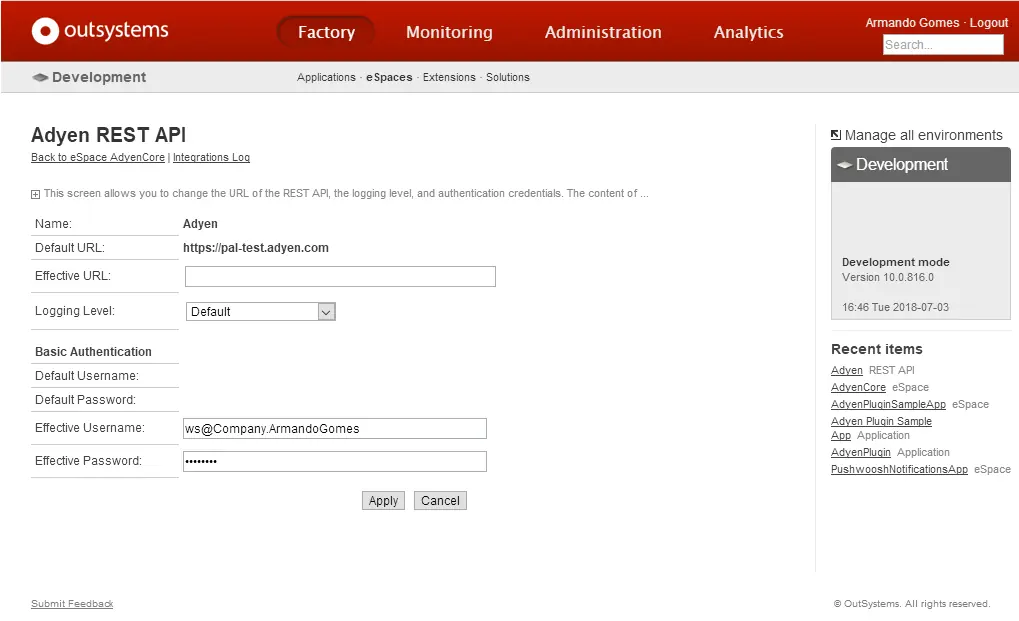Open the Logging Level dropdown
This screenshot has height=621, width=1019.
tap(261, 312)
